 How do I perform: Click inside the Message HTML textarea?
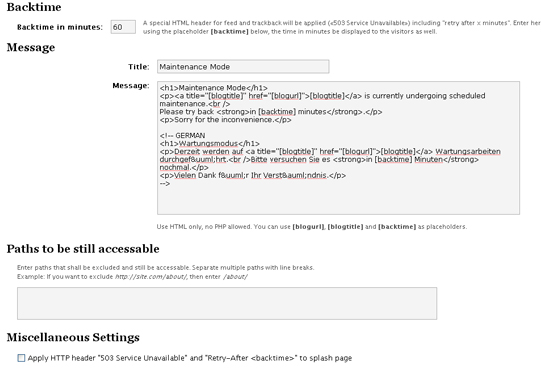point(338,148)
